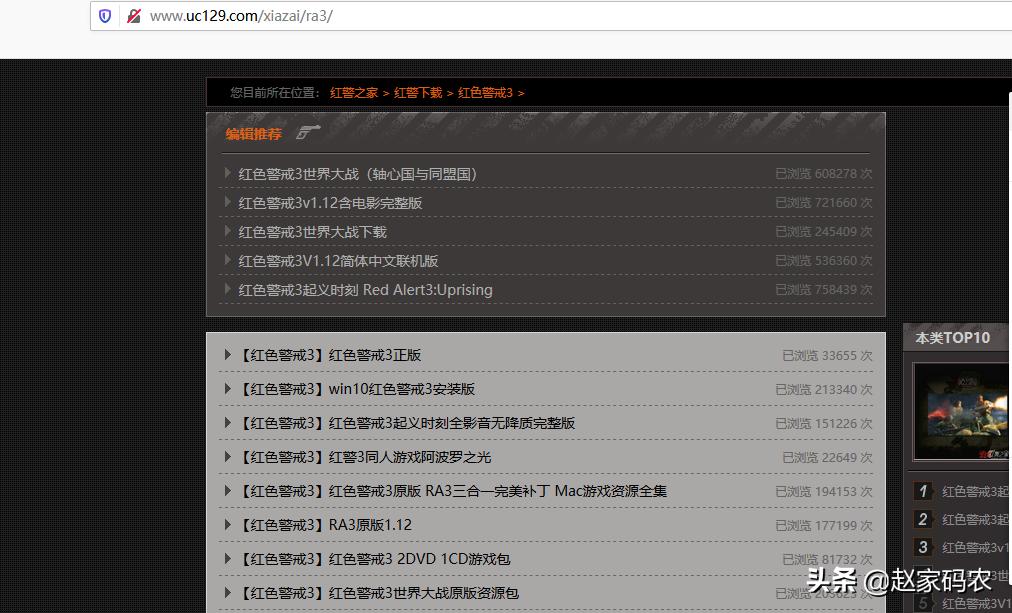
Task: Click the address bar URL field
Action: click(x=549, y=16)
